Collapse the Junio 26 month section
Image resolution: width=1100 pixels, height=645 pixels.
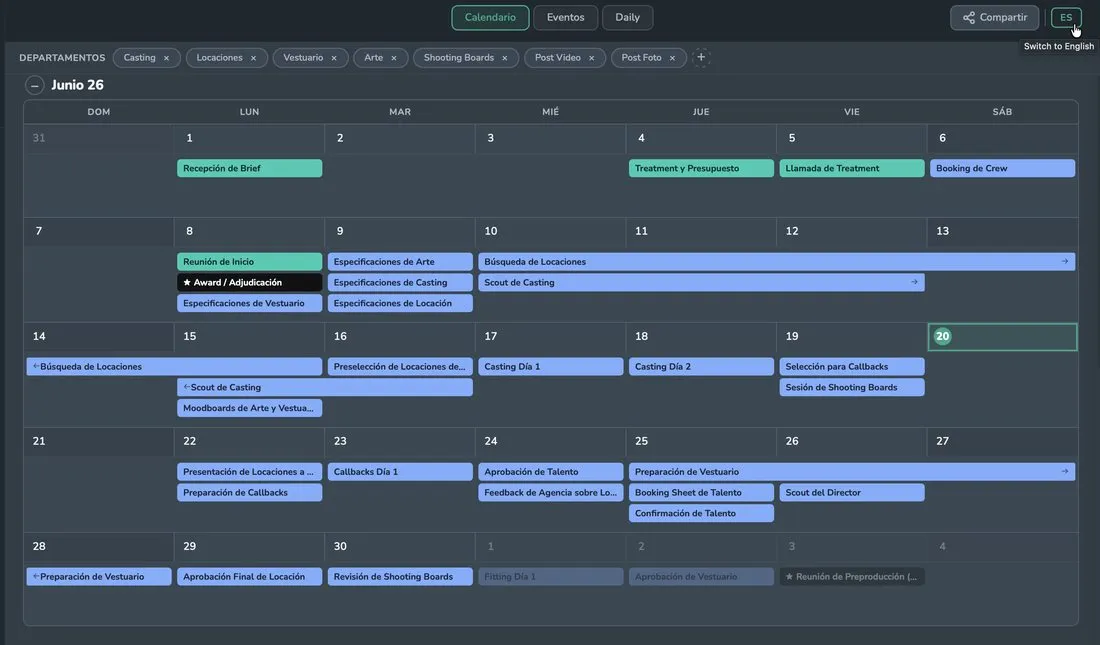pyautogui.click(x=34, y=86)
